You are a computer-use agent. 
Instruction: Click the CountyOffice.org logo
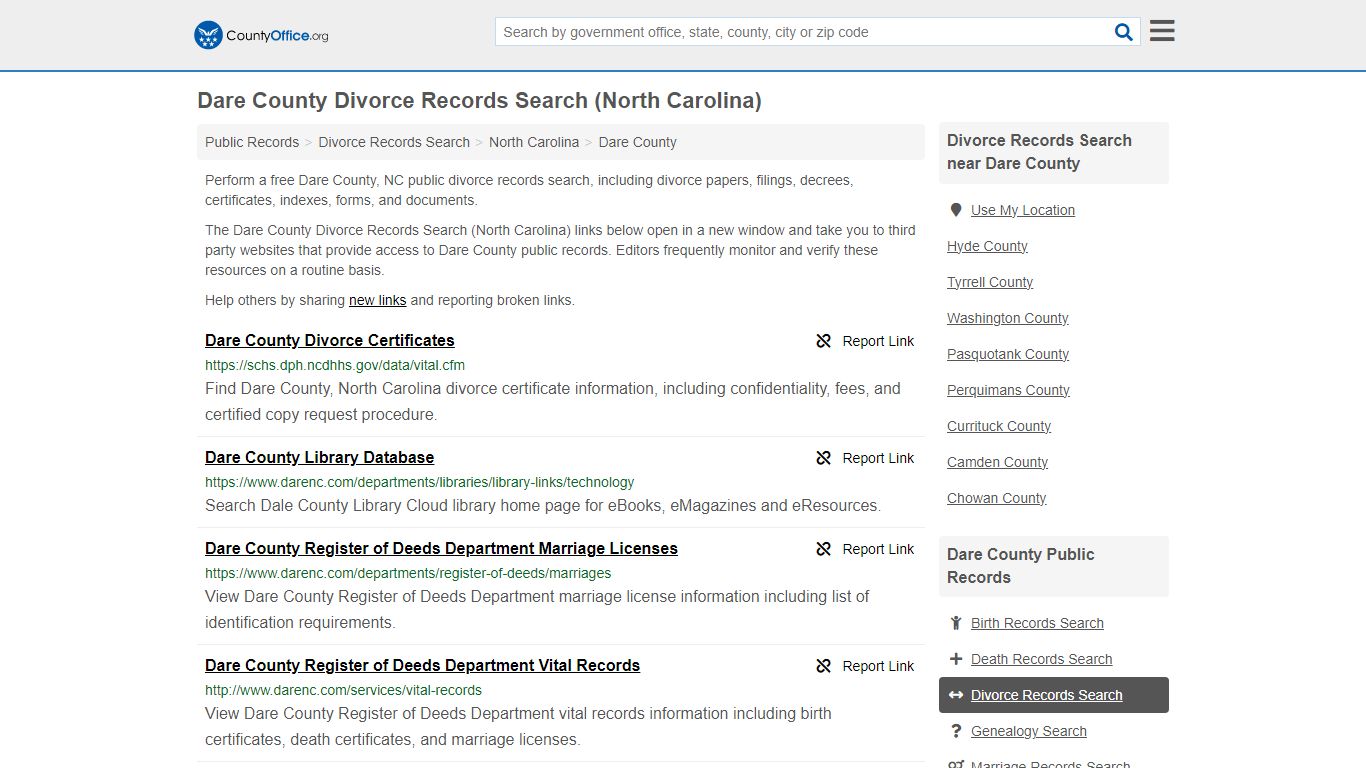(261, 35)
